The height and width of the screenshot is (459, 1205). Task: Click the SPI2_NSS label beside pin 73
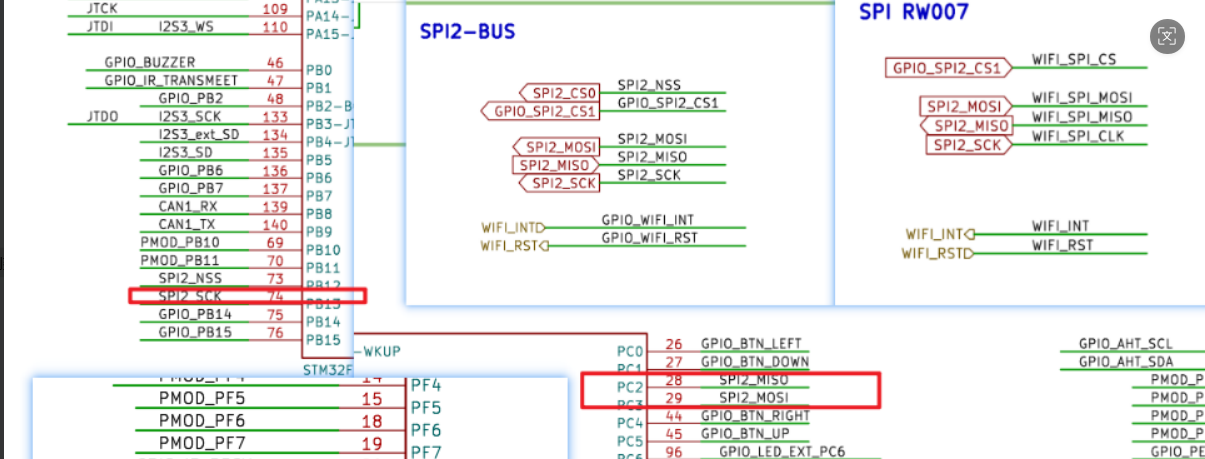pyautogui.click(x=190, y=278)
